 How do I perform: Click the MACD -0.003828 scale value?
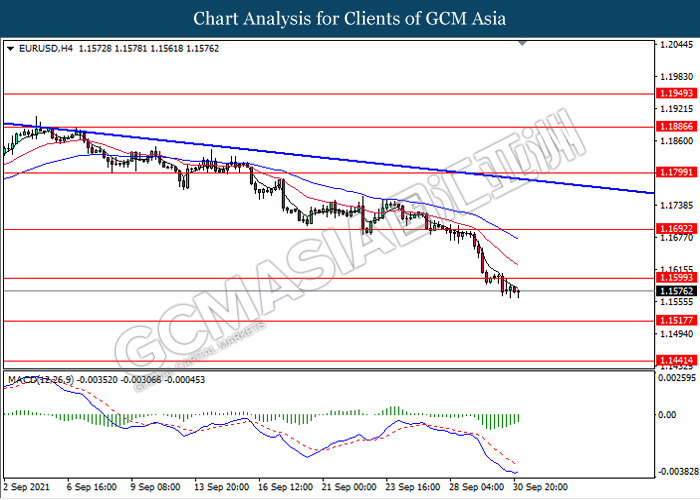coord(678,471)
